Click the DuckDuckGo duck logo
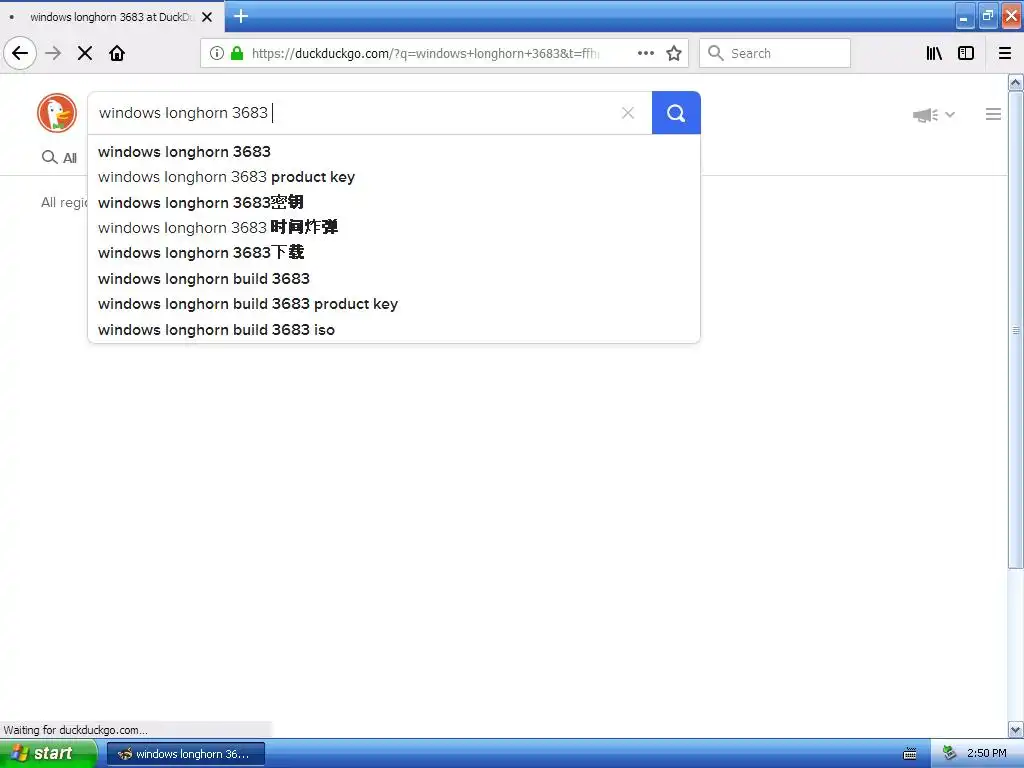1024x768 pixels. [x=57, y=113]
